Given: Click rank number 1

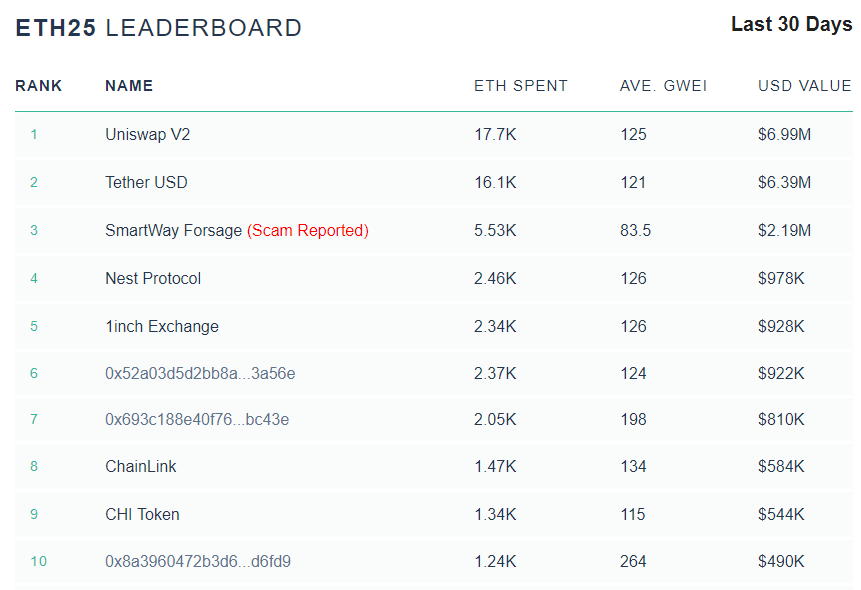Looking at the screenshot, I should (34, 134).
